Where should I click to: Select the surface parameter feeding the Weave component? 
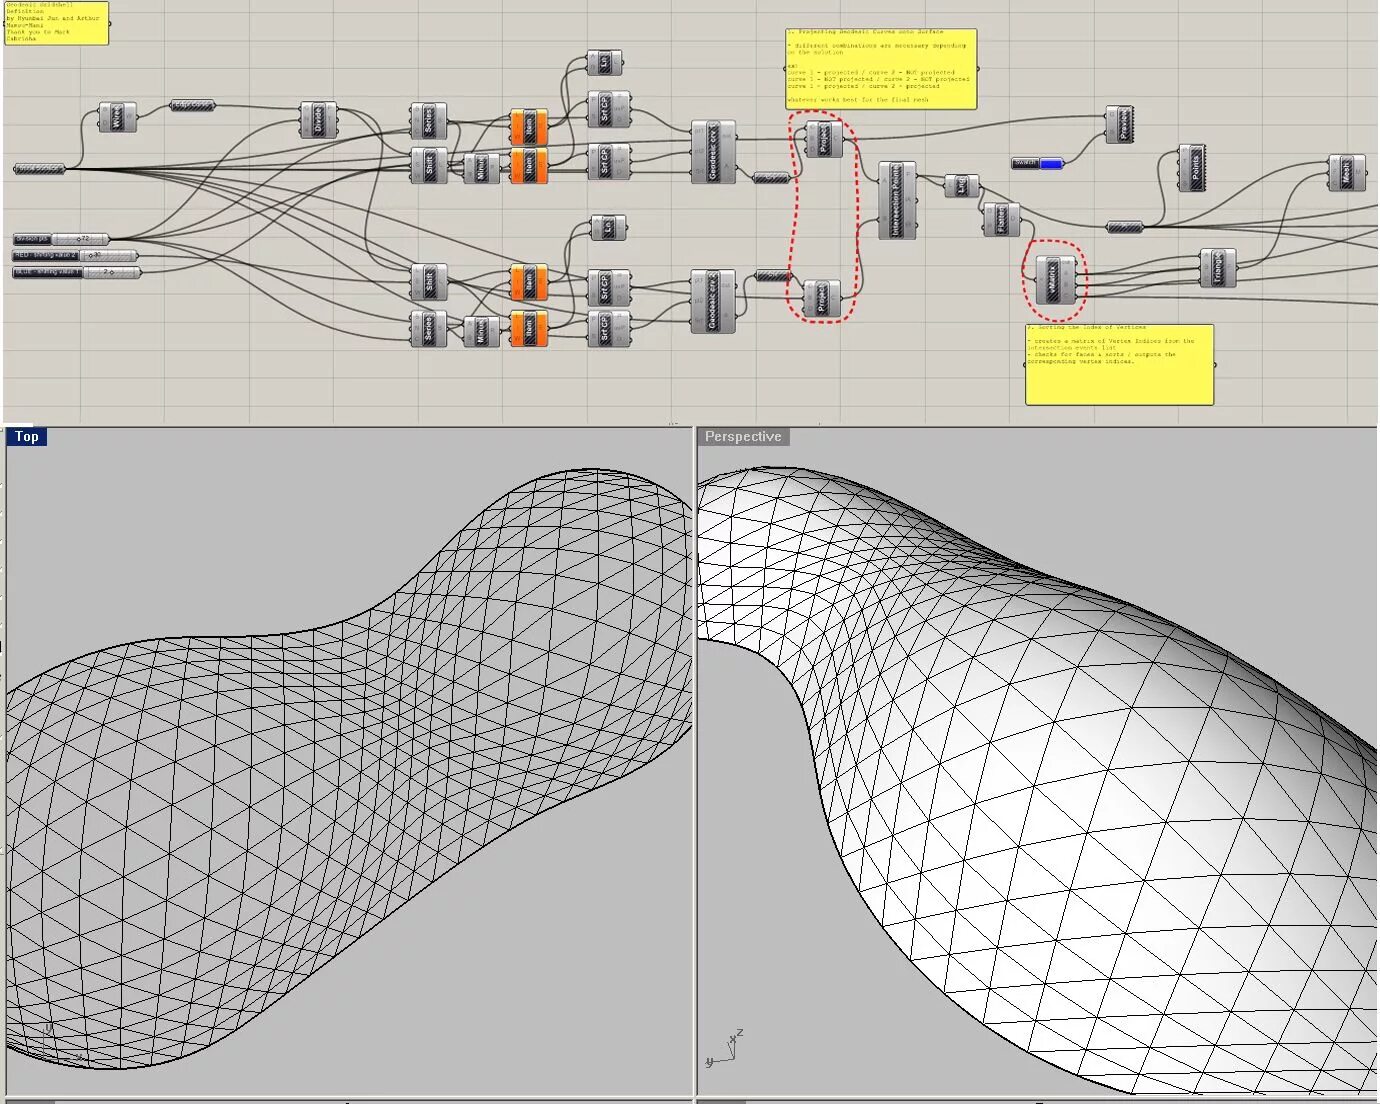(39, 169)
